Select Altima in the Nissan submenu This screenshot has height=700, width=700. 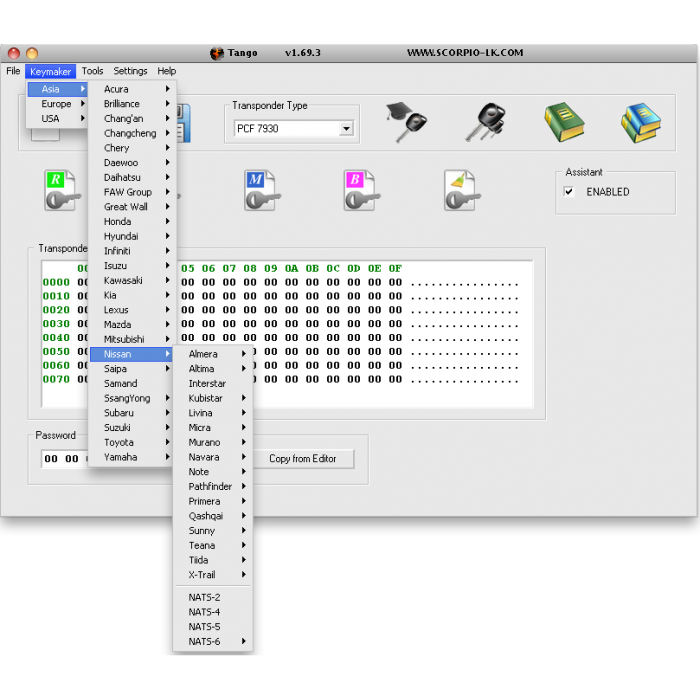(x=213, y=369)
